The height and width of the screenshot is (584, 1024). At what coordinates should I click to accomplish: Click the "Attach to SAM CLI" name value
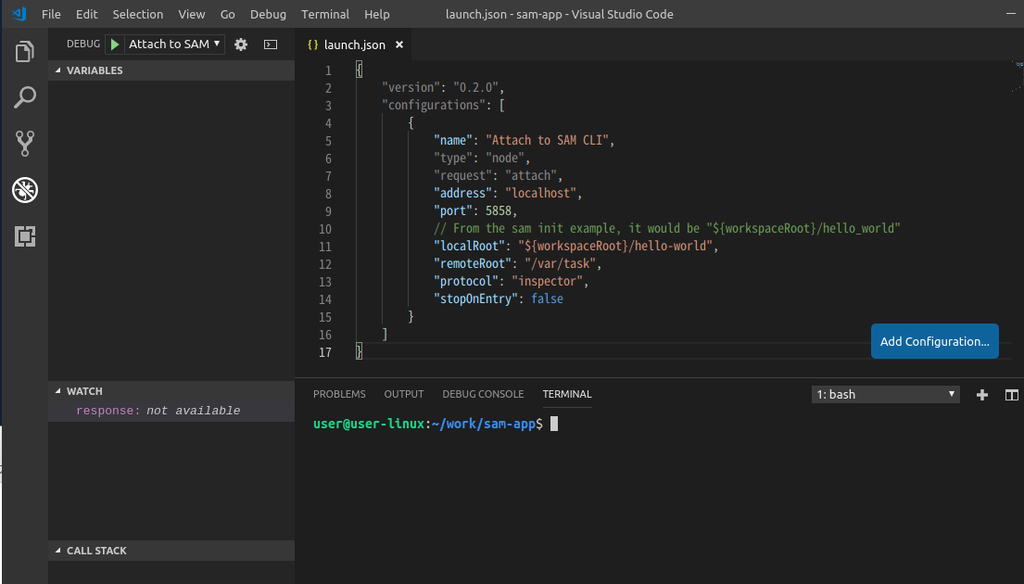tap(547, 140)
